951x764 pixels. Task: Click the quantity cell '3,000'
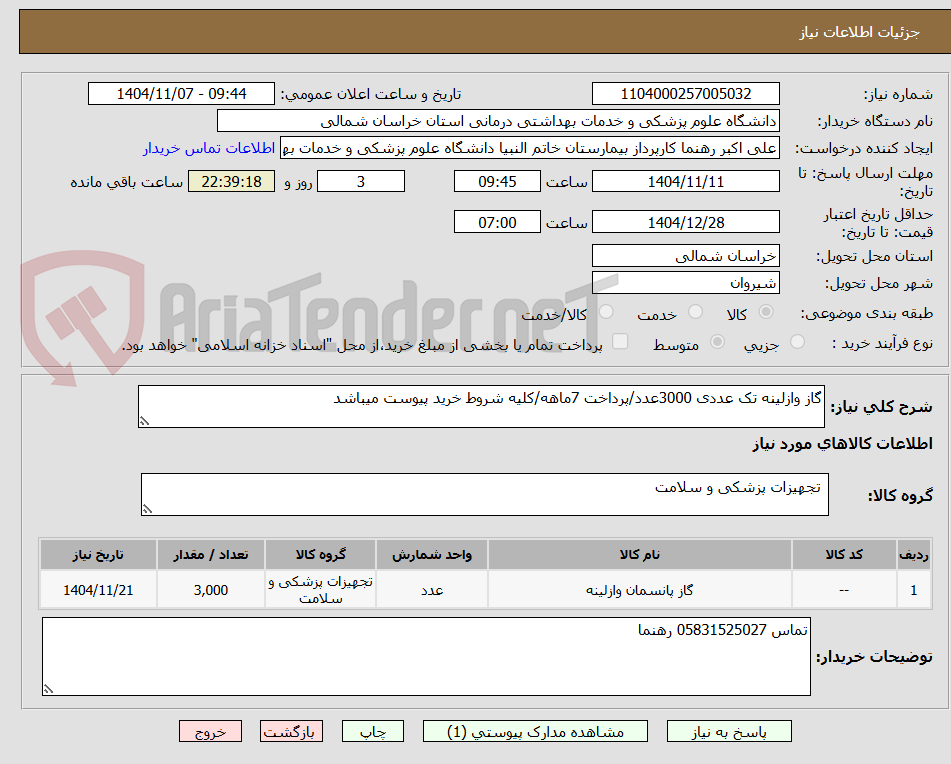pos(210,590)
